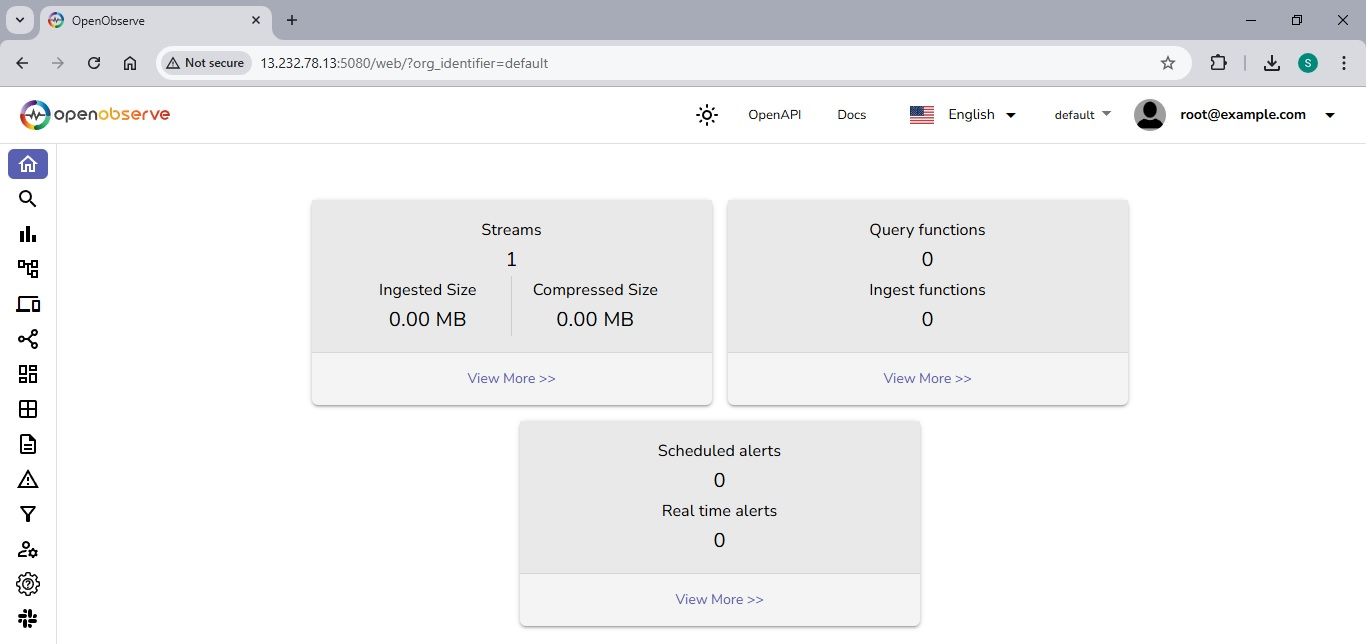The image size is (1368, 644).
Task: Open the OpenAPI header item
Action: point(774,115)
